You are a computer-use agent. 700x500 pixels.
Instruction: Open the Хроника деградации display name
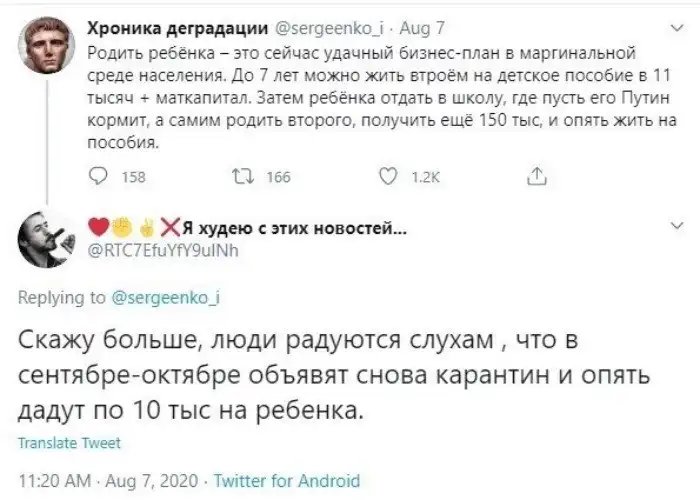173,28
